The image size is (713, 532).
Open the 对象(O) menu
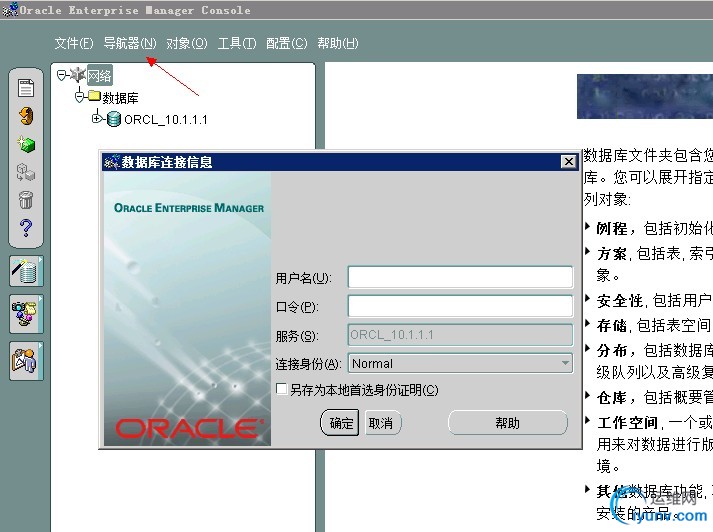[x=186, y=43]
